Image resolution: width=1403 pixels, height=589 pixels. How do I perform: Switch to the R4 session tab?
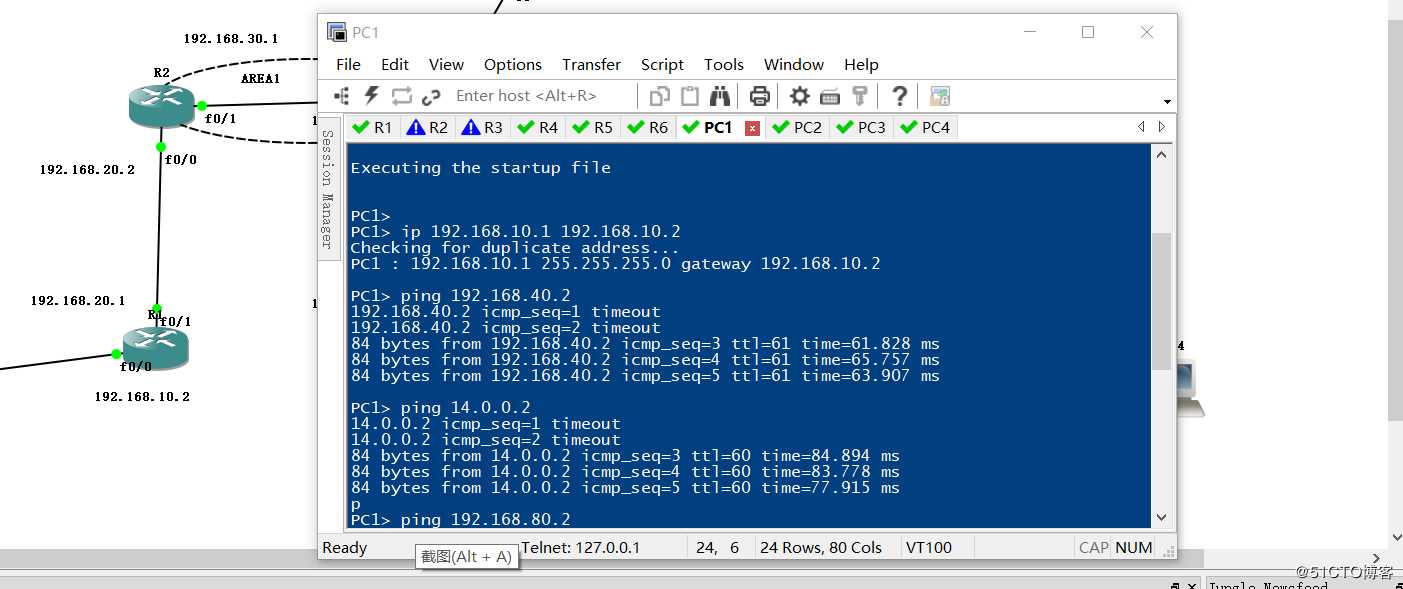538,127
